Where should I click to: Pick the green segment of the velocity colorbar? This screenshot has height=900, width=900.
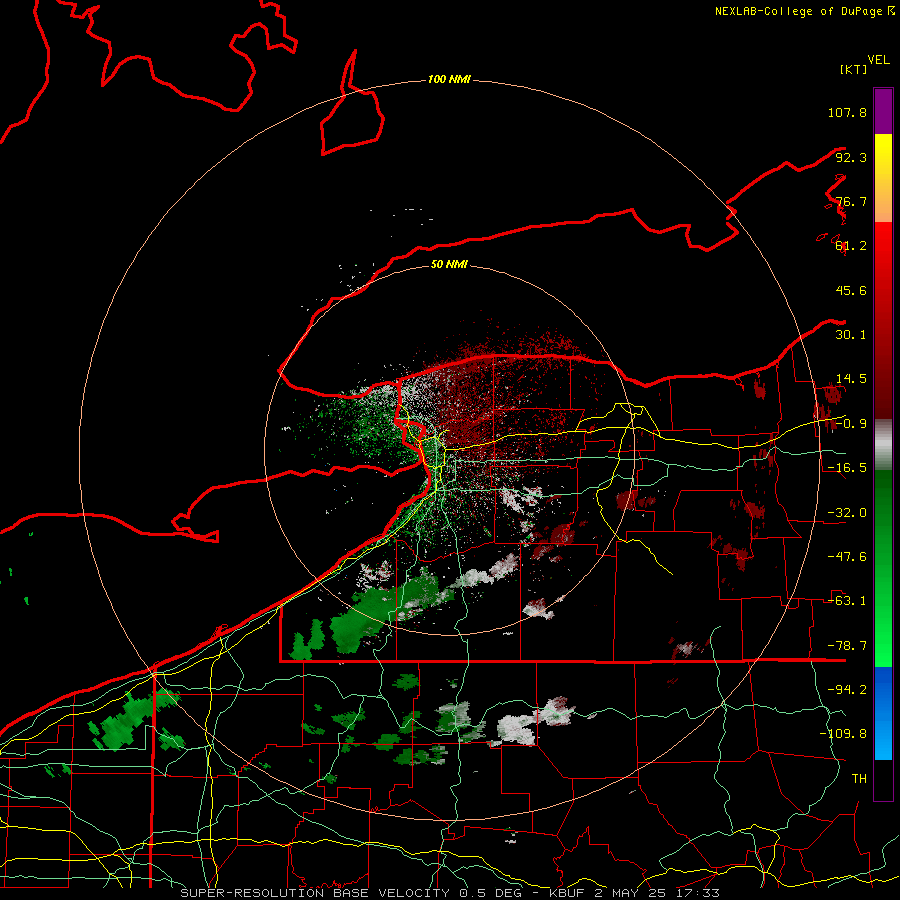883,568
